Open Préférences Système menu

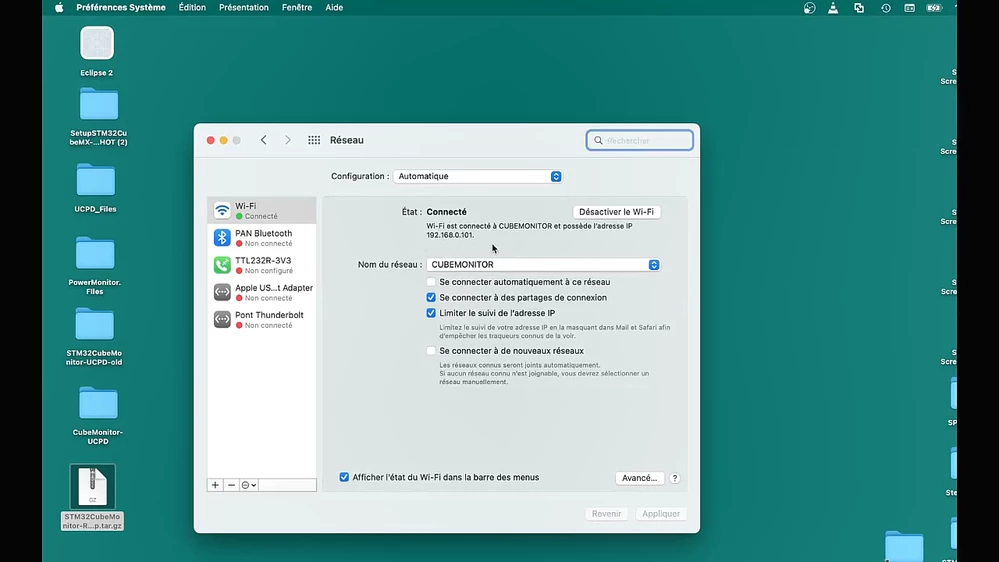[x=121, y=8]
